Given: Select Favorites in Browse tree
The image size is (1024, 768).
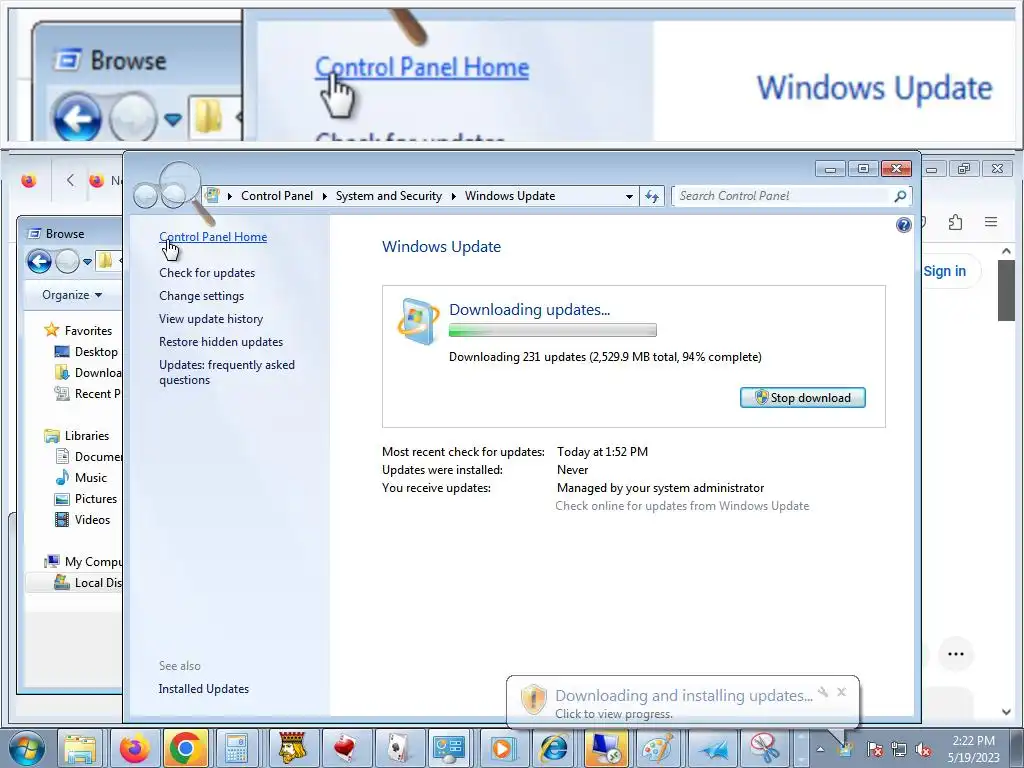Looking at the screenshot, I should click(78, 330).
